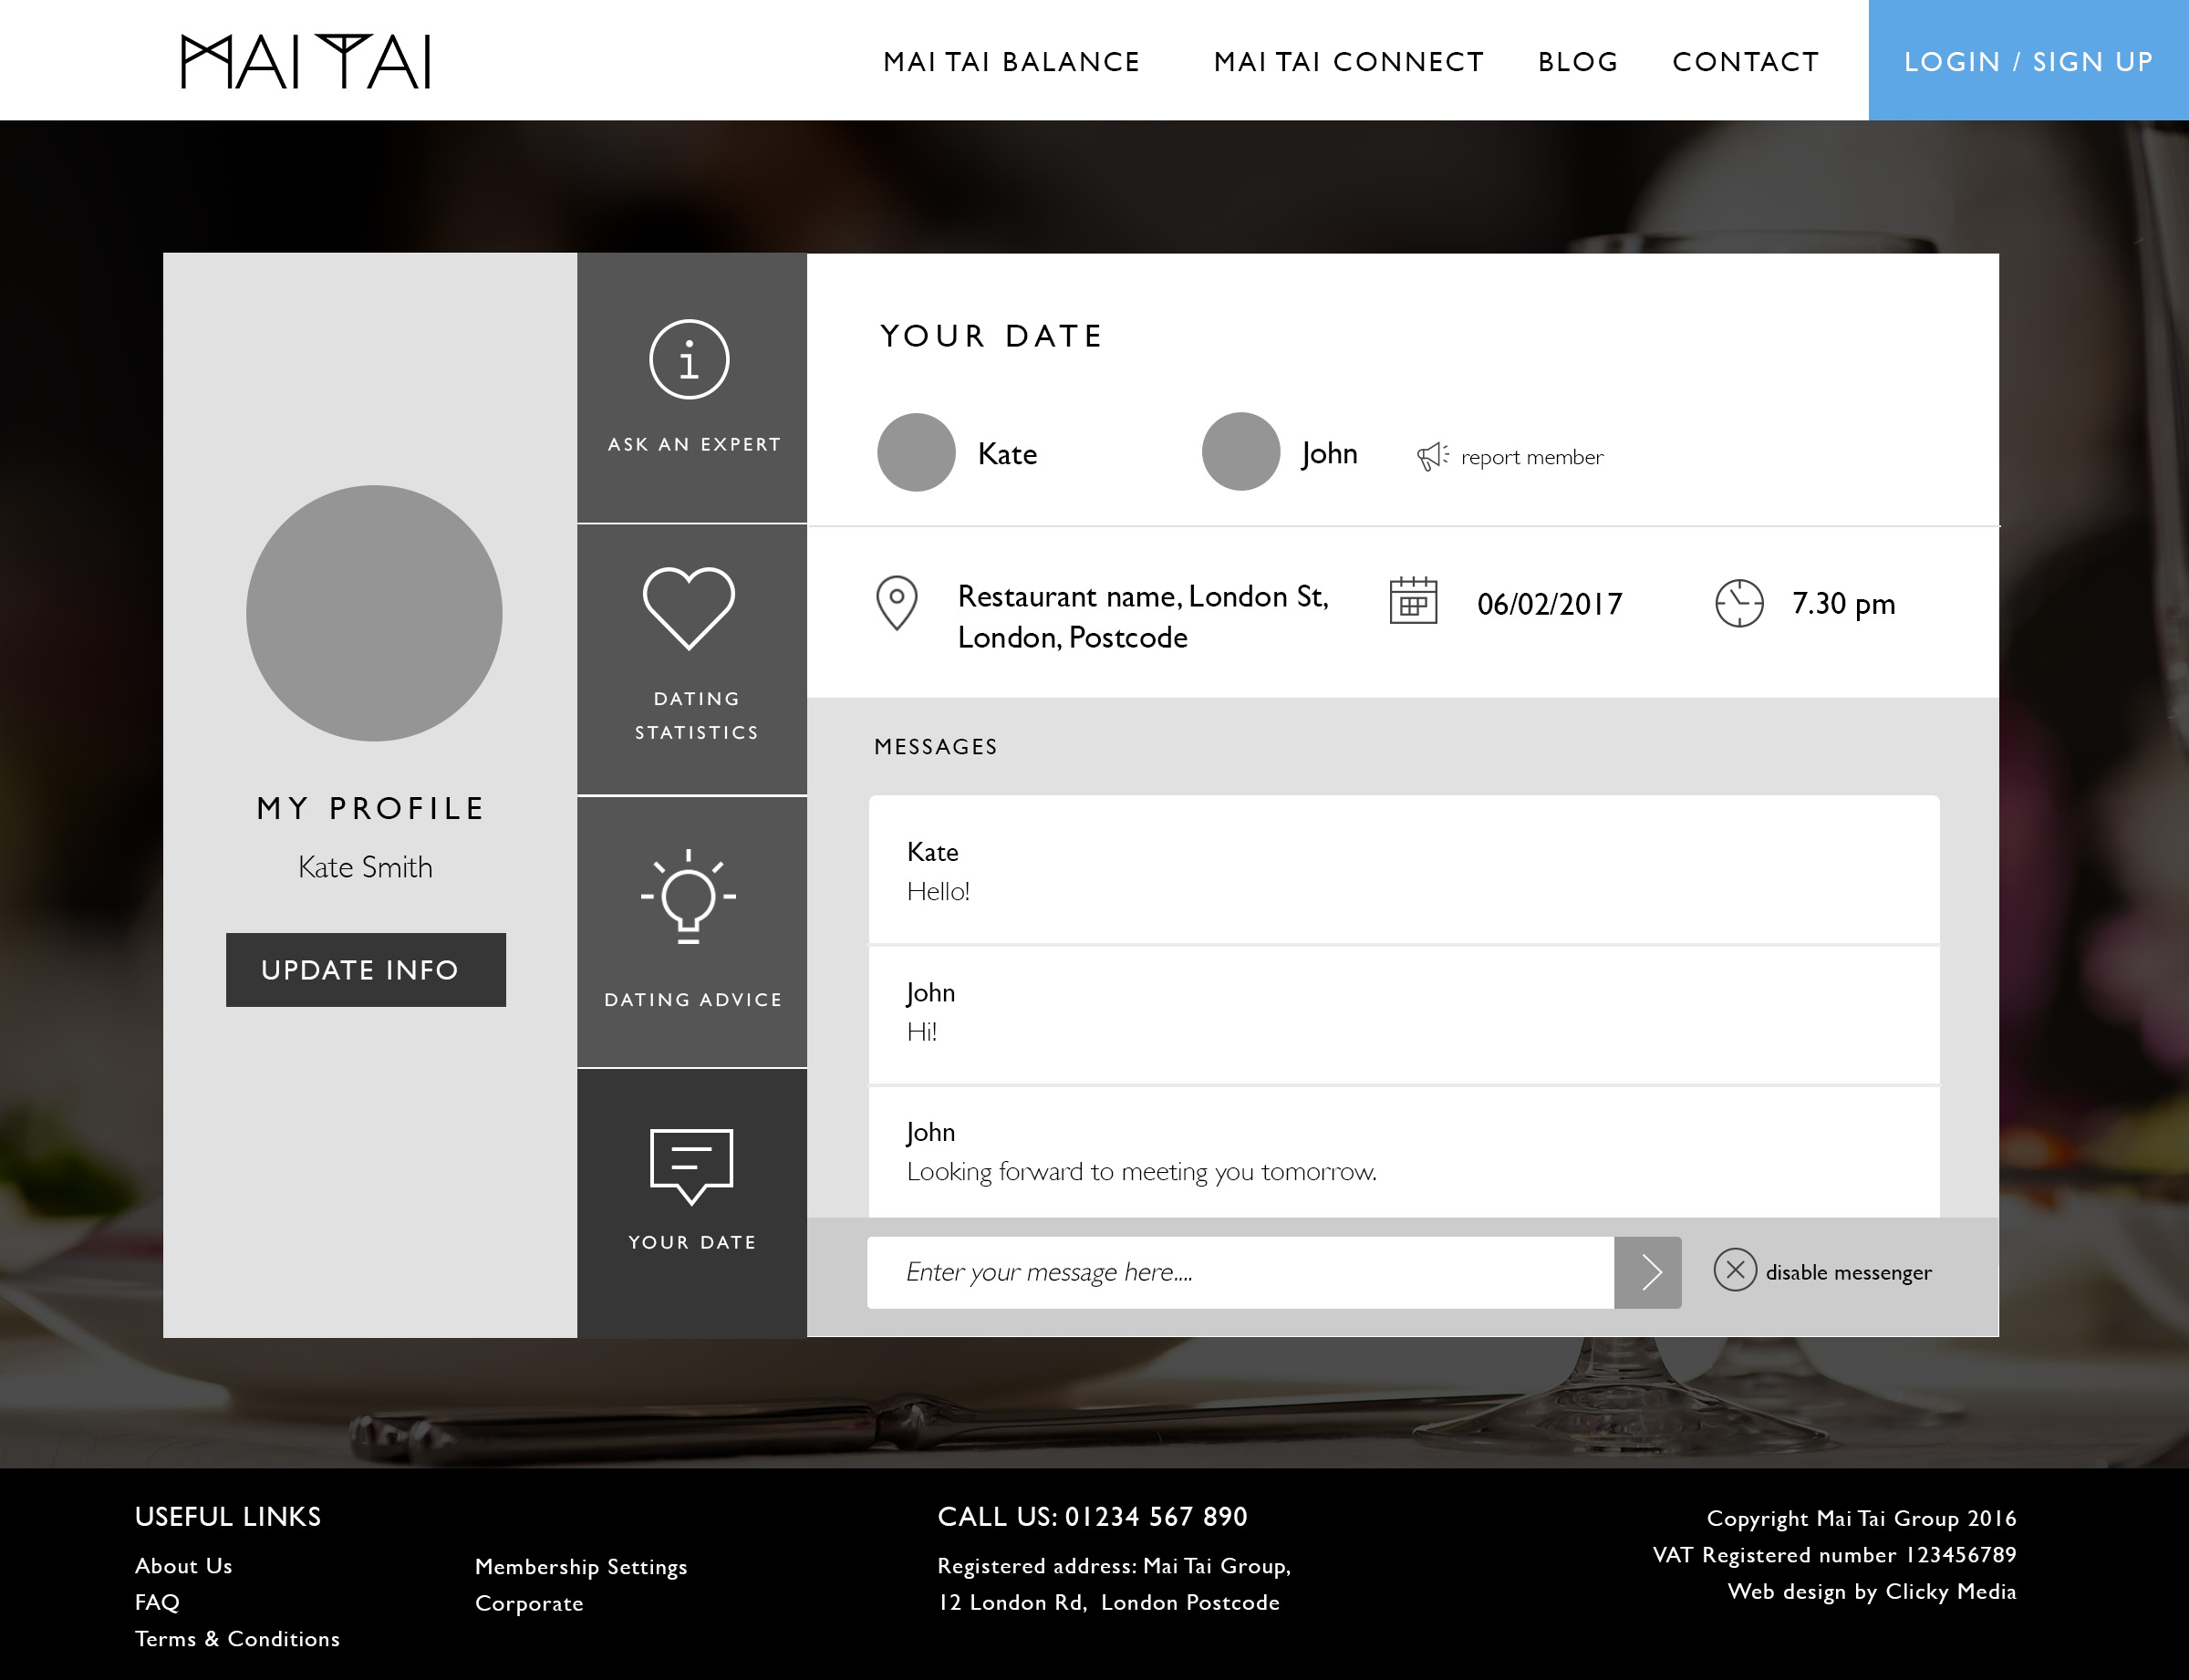Click the disable messenger X icon
This screenshot has width=2189, height=1680.
[1735, 1270]
